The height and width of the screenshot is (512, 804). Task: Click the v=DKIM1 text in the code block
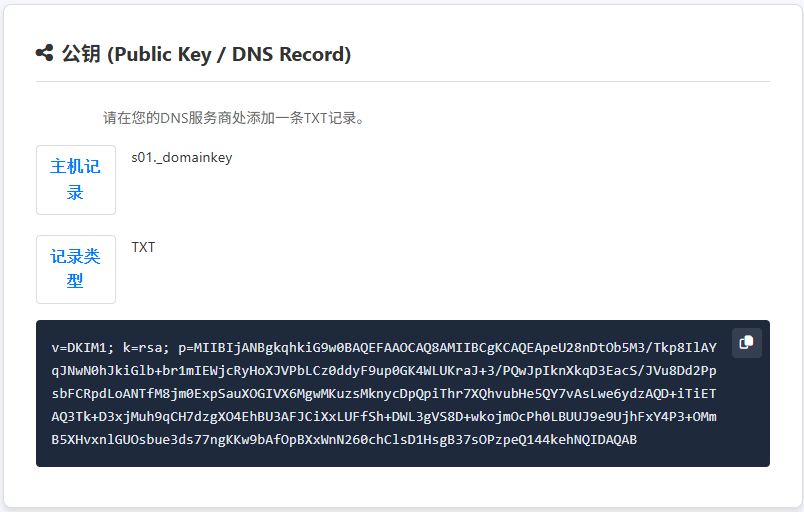coord(84,348)
